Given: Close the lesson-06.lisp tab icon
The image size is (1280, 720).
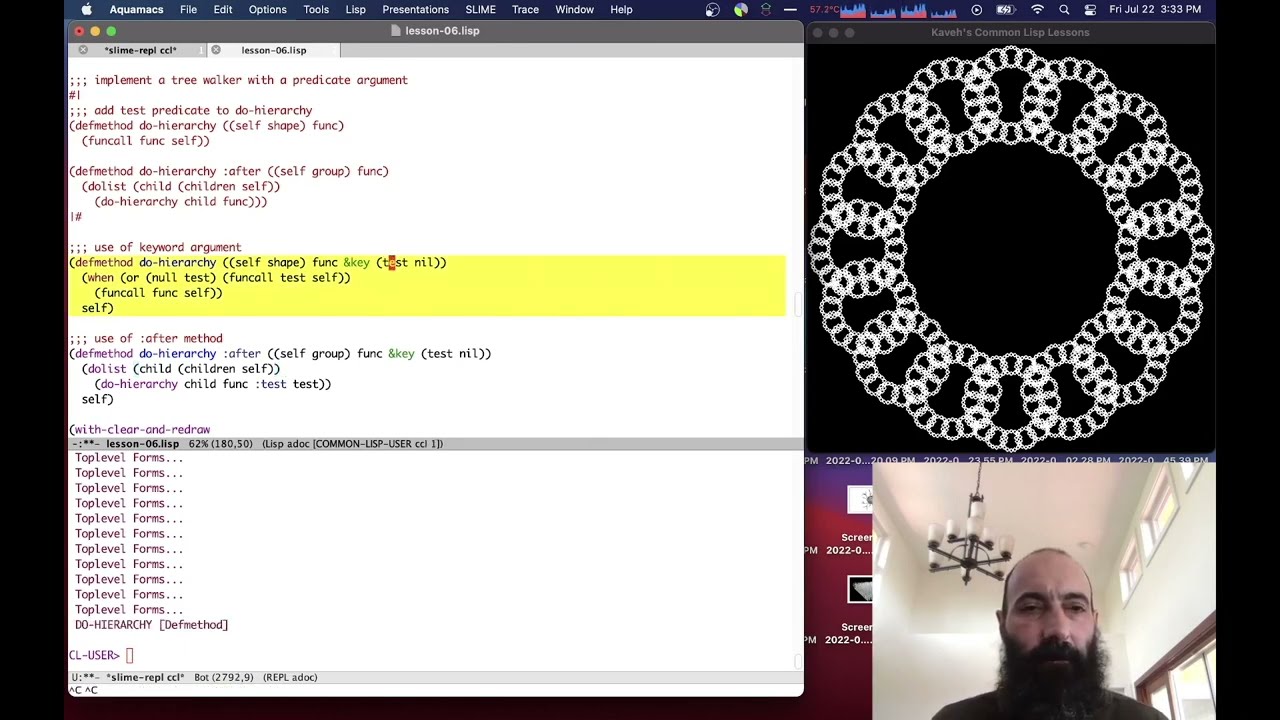Looking at the screenshot, I should click(216, 50).
